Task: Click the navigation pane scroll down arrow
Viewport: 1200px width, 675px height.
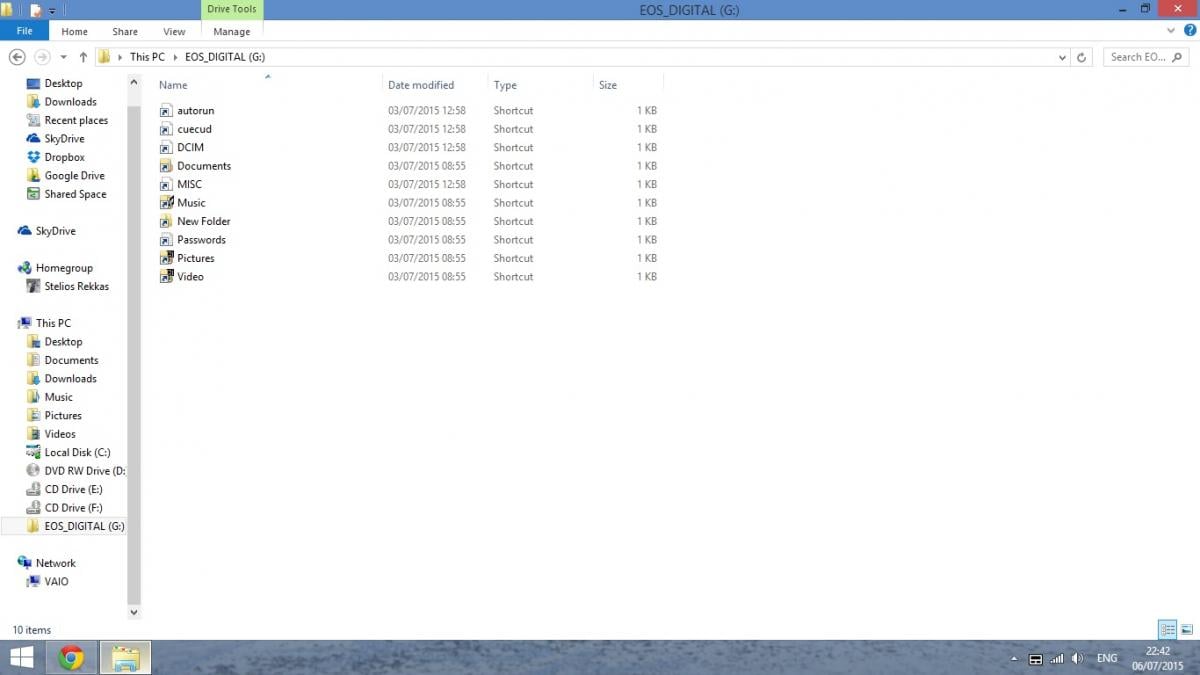Action: pos(134,611)
